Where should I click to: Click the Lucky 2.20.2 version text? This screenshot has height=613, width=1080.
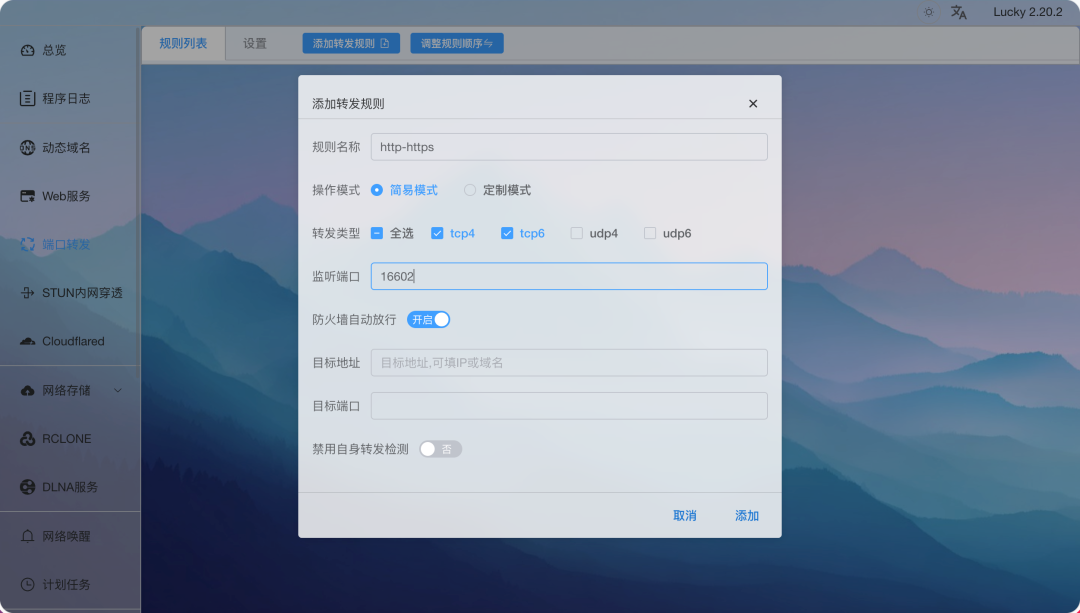[1028, 12]
